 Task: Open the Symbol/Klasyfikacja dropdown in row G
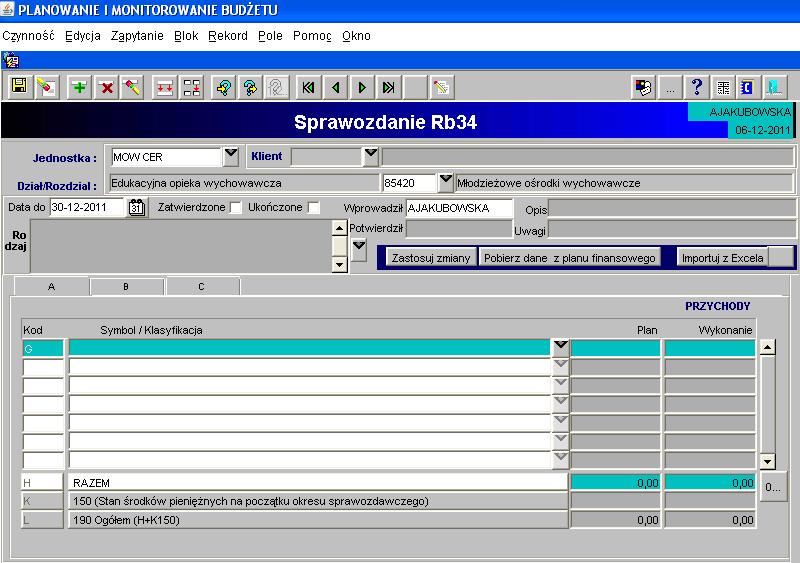(x=560, y=348)
